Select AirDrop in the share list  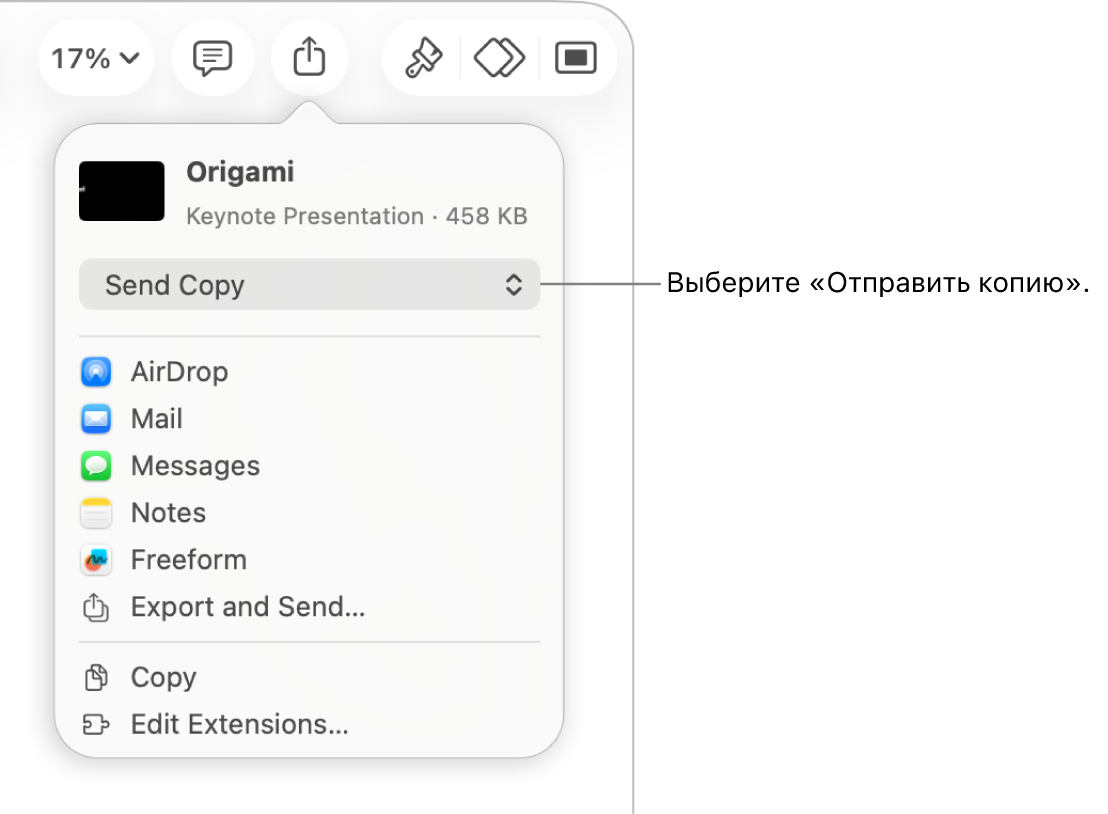tap(310, 372)
